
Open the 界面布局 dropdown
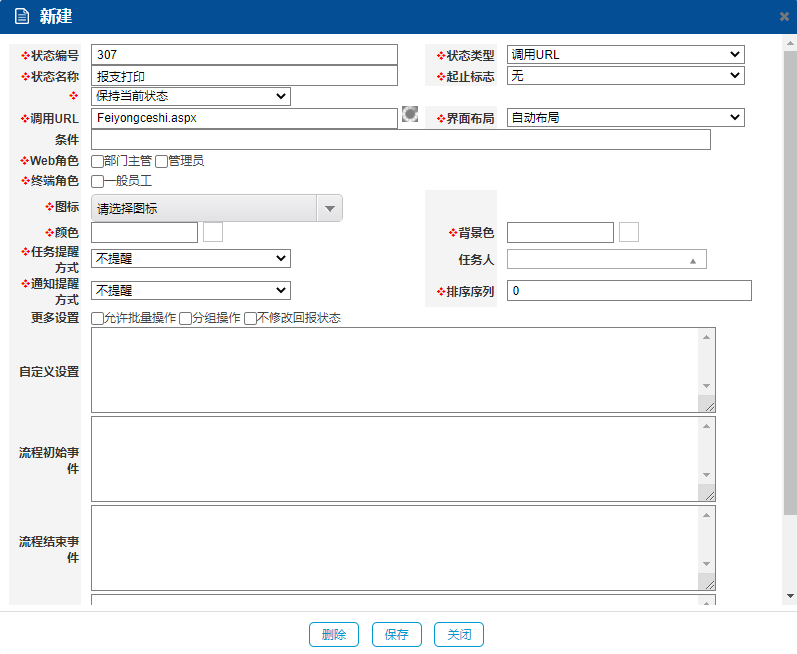pos(625,118)
